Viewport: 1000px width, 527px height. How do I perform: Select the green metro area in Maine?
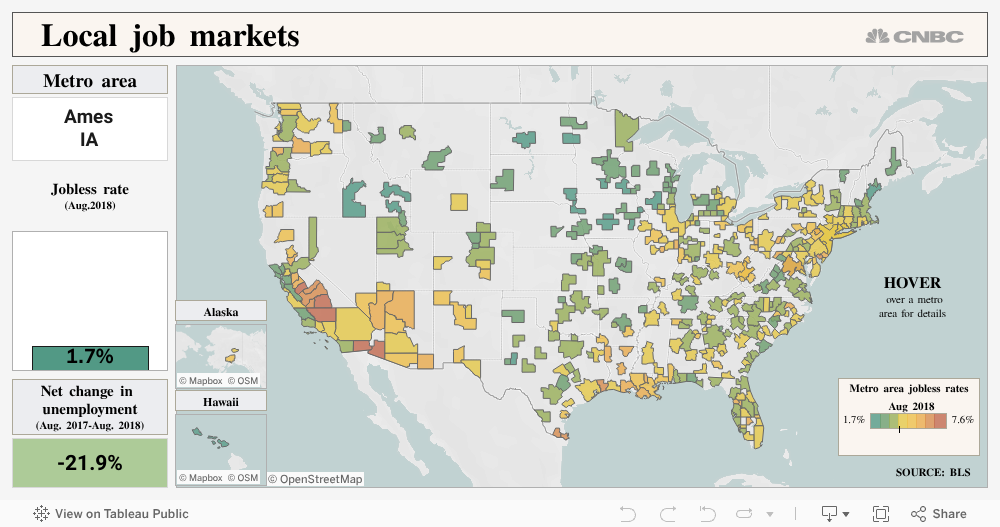(893, 163)
